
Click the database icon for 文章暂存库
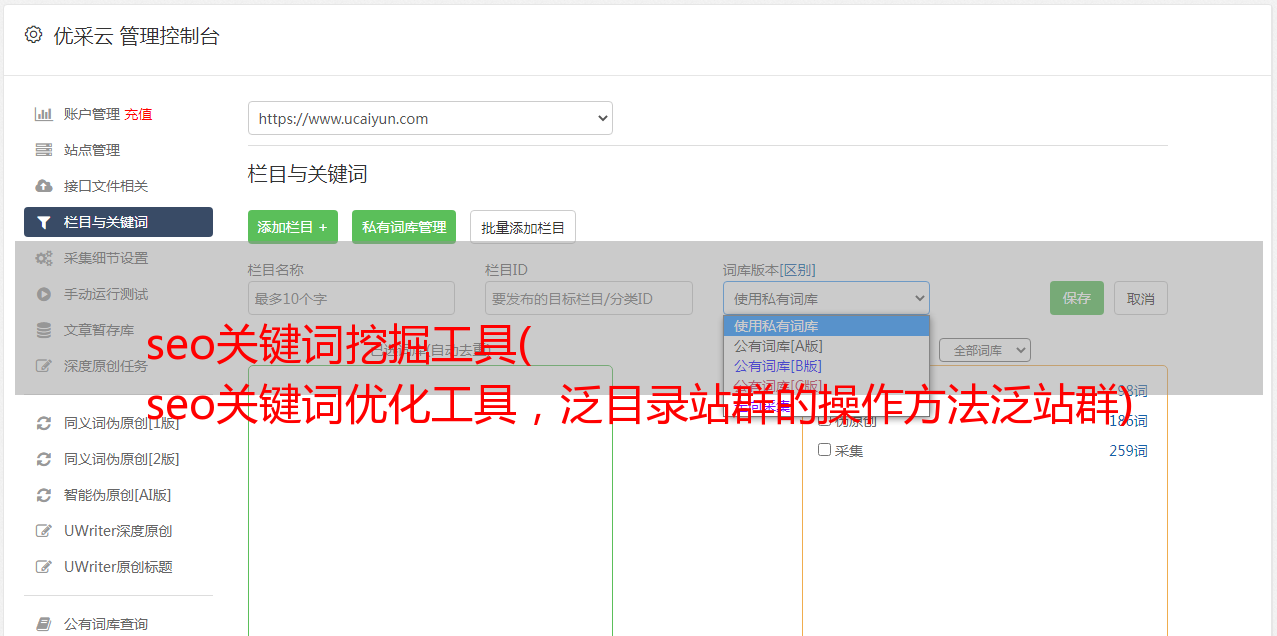tap(44, 330)
